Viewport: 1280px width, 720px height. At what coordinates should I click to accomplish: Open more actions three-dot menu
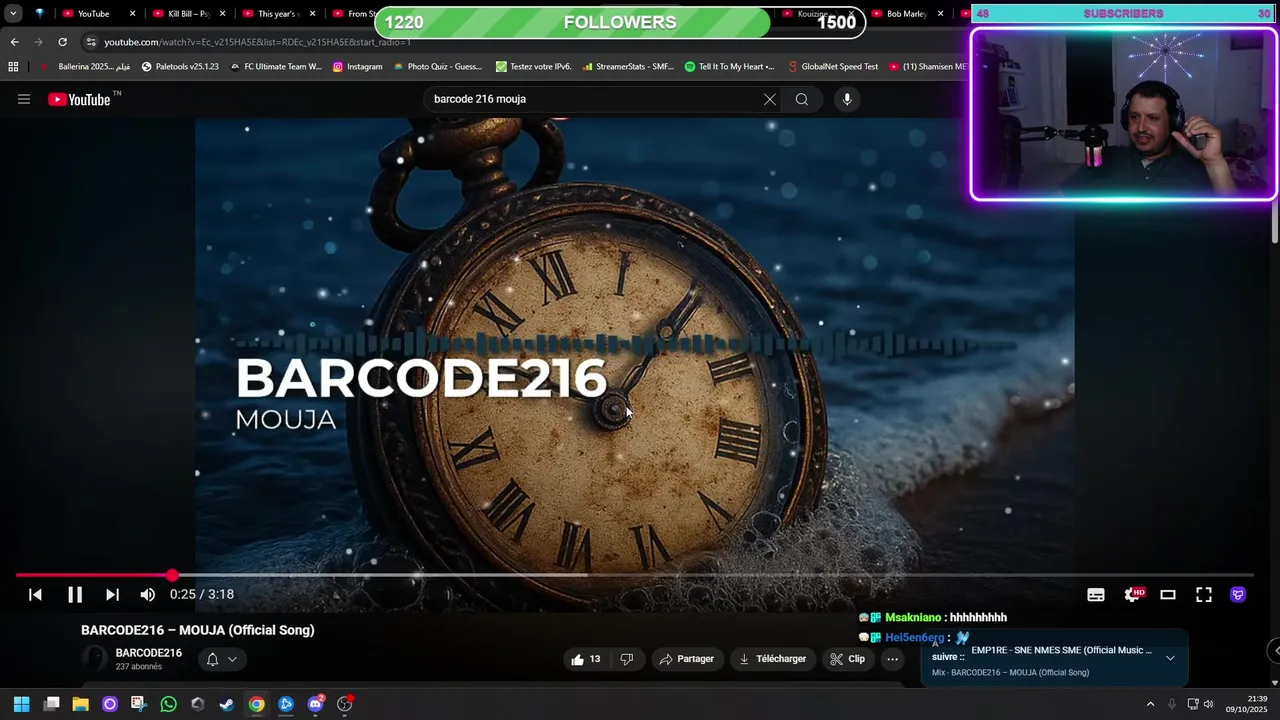pos(892,659)
